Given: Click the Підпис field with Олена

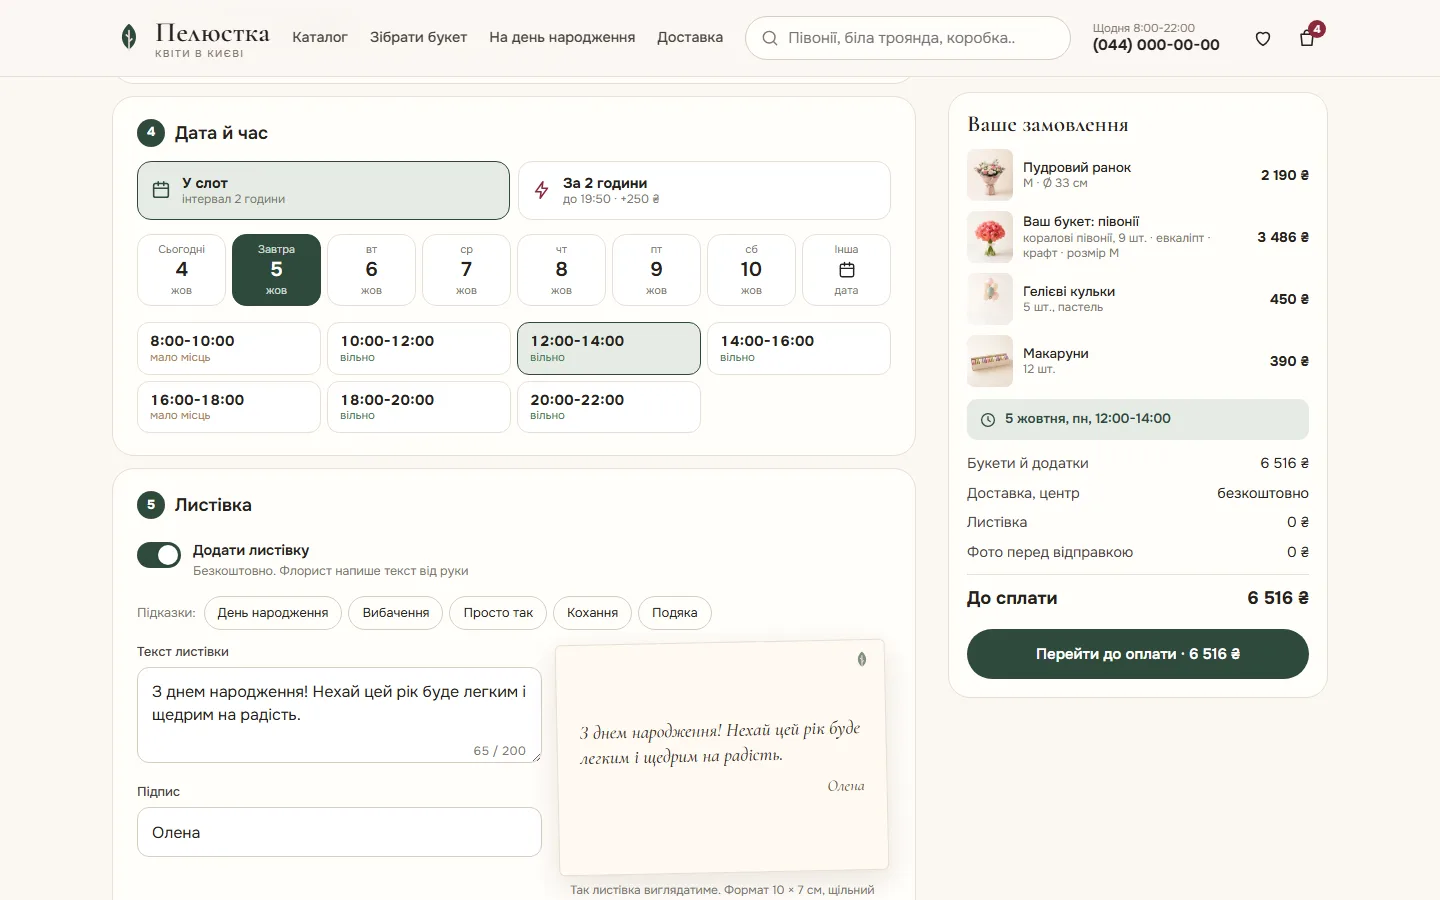Looking at the screenshot, I should pos(339,832).
